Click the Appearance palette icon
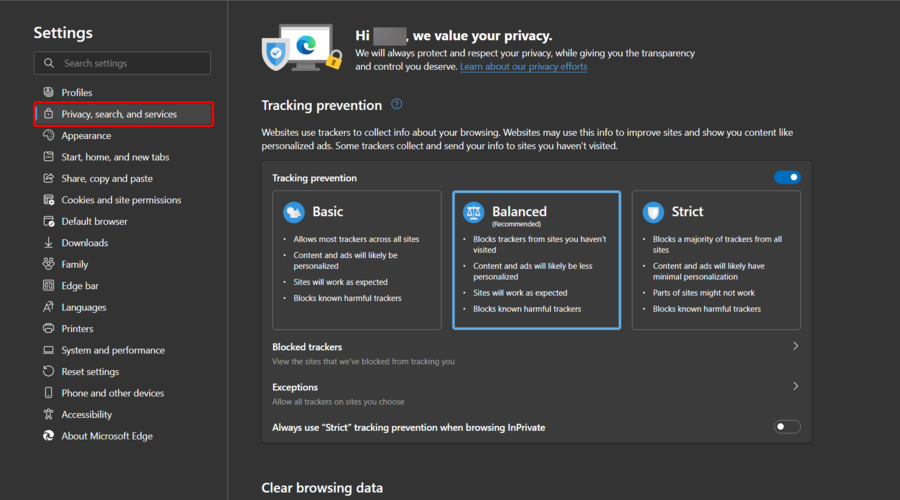The width and height of the screenshot is (900, 500). 48,136
